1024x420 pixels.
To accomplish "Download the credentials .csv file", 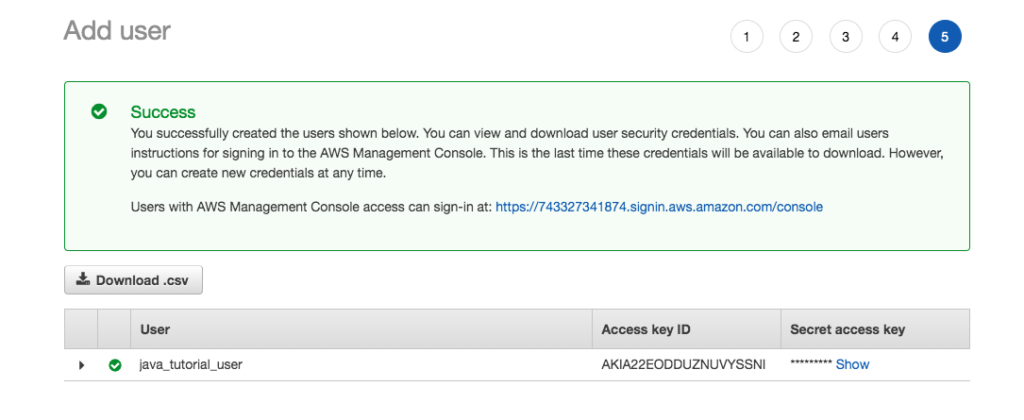I will (133, 280).
